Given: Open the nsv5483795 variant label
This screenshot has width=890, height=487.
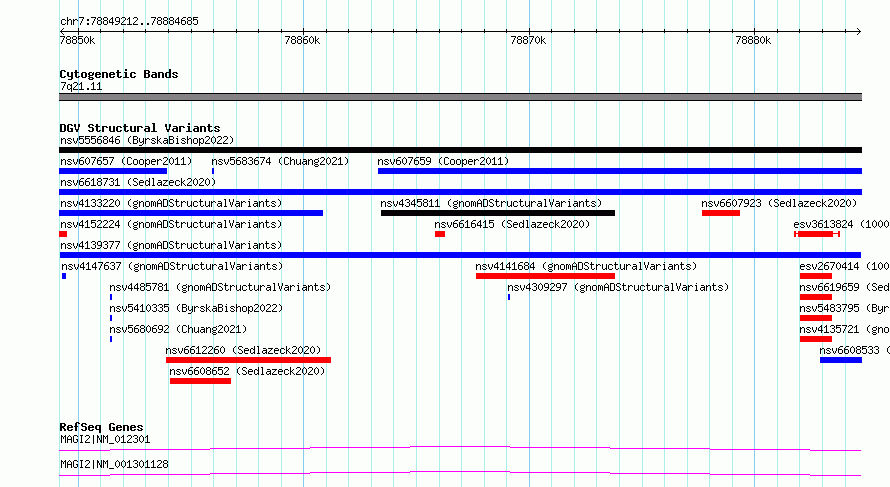Looking at the screenshot, I should click(x=845, y=308).
